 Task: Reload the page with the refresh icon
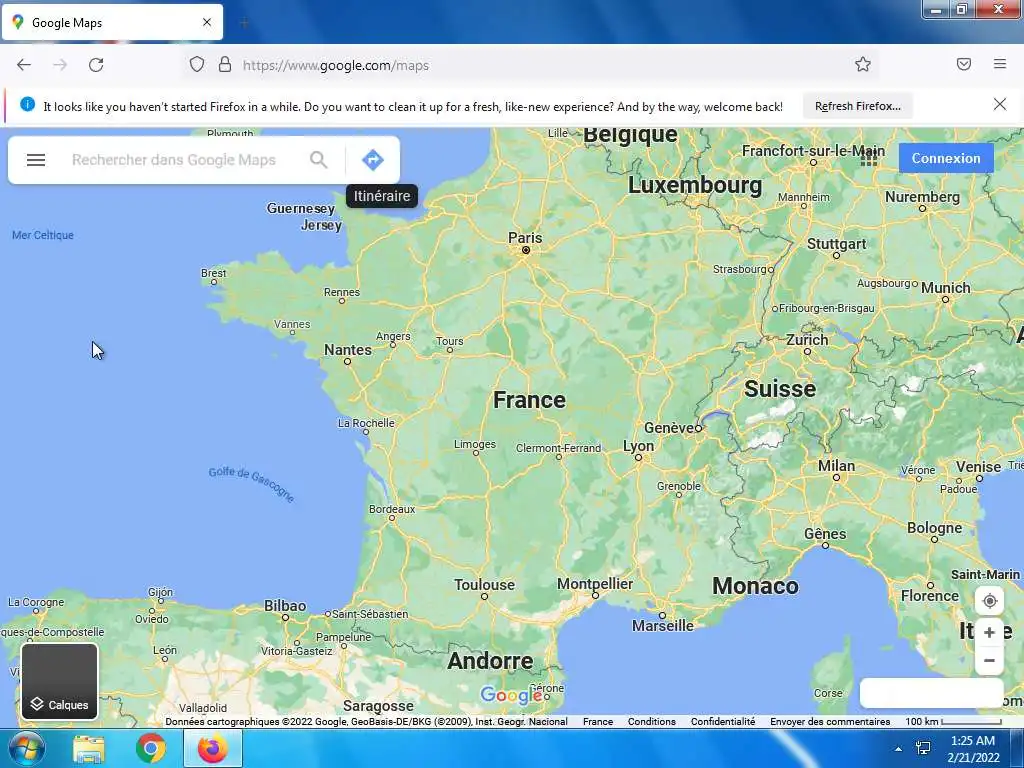pos(96,65)
